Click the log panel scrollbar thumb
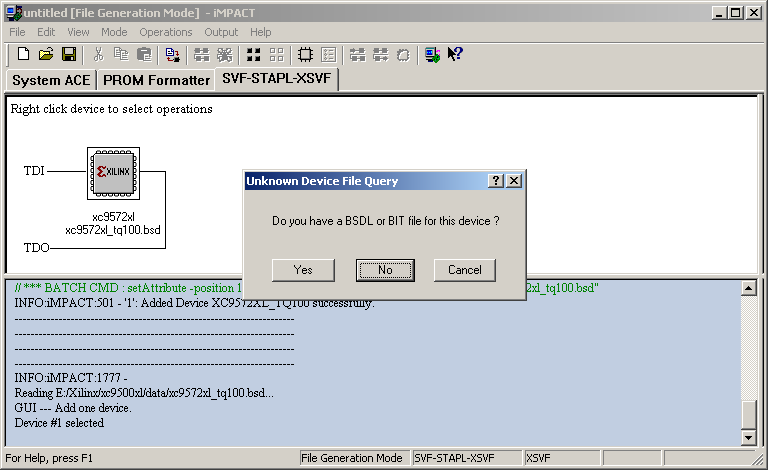 [748, 415]
